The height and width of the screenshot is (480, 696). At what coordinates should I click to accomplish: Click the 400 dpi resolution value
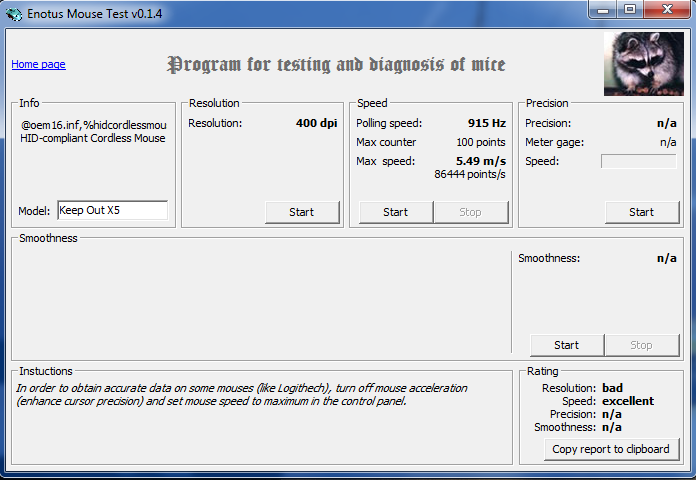(316, 123)
